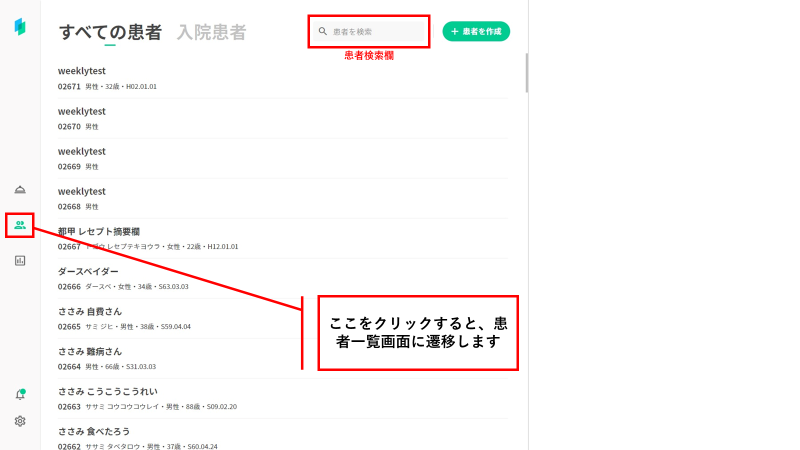800x450 pixels.
Task: Switch to すべての患者 tab
Action: pyautogui.click(x=110, y=32)
